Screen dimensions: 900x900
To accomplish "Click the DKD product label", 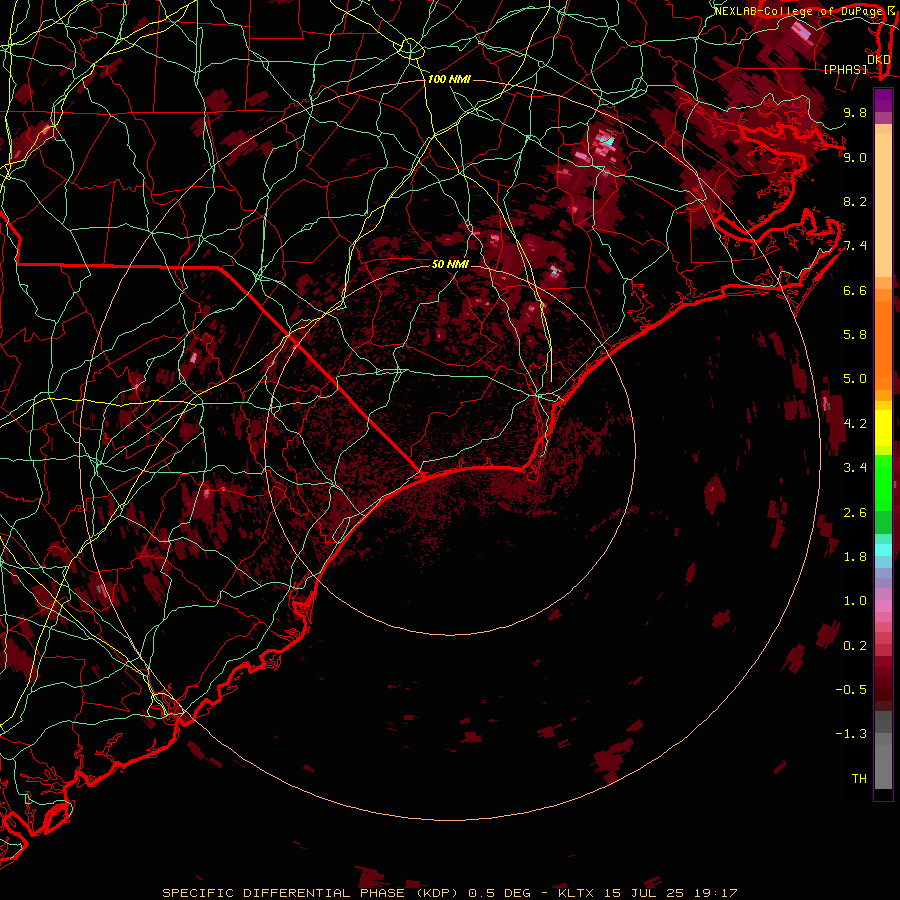I will [x=879, y=59].
